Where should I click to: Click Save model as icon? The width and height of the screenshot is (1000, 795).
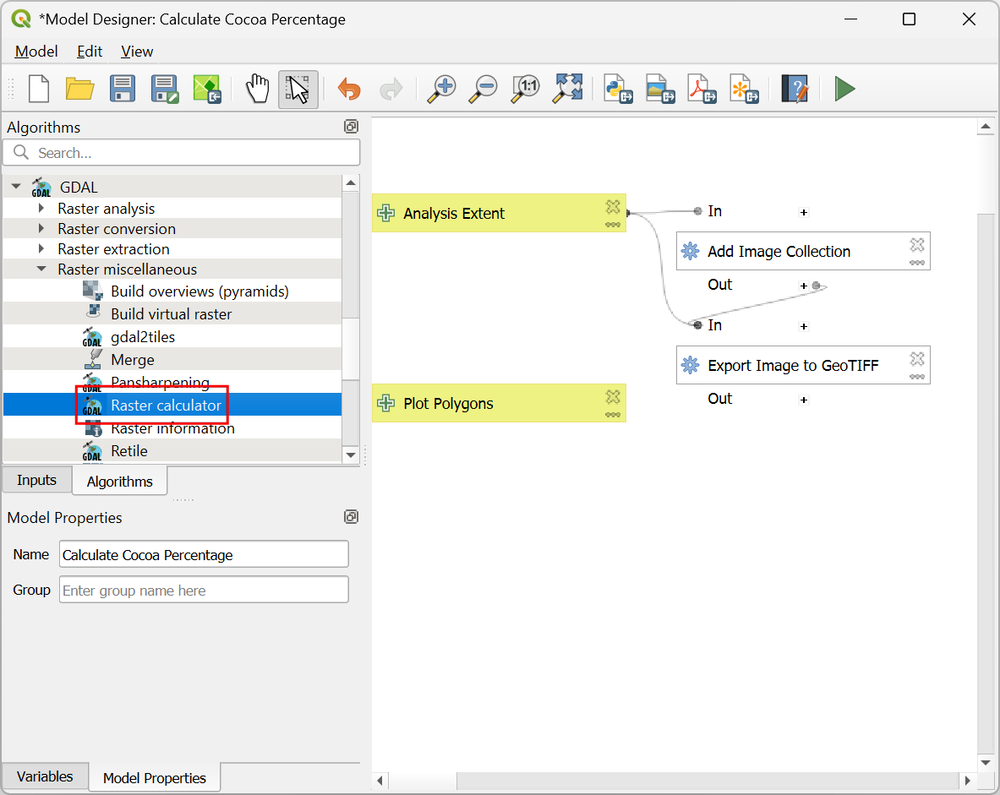tap(165, 89)
